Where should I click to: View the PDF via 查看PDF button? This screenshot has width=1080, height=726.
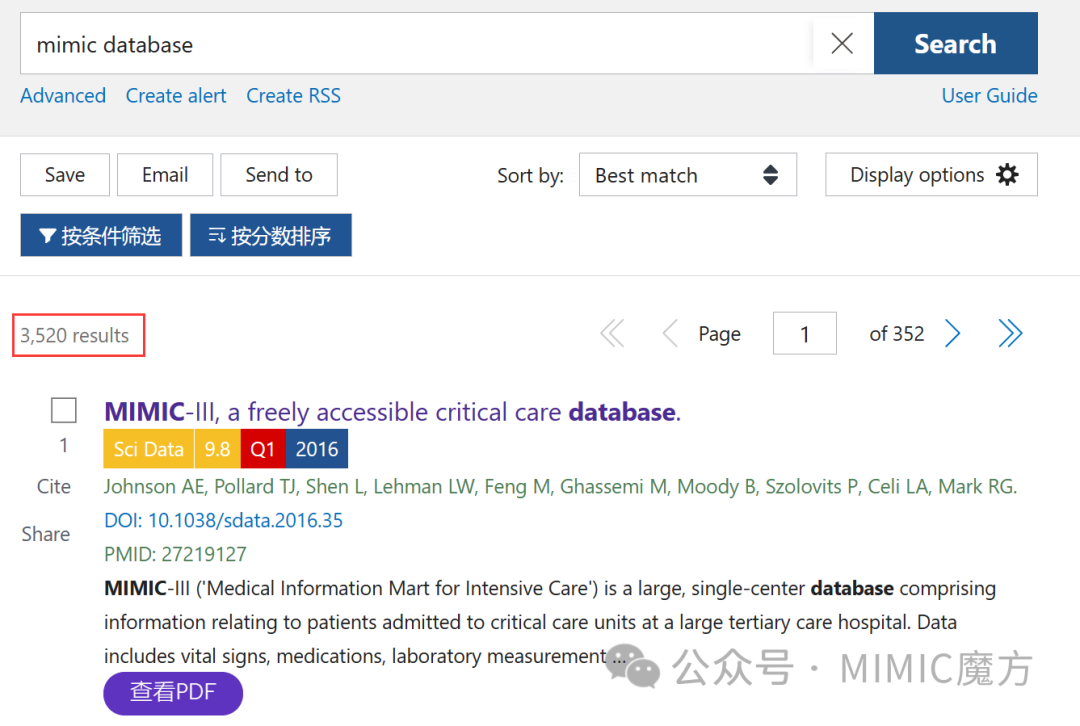172,693
